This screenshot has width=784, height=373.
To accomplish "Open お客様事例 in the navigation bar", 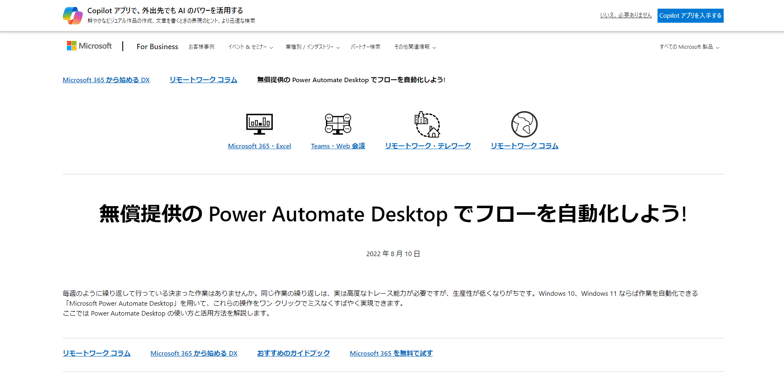I will (x=201, y=46).
